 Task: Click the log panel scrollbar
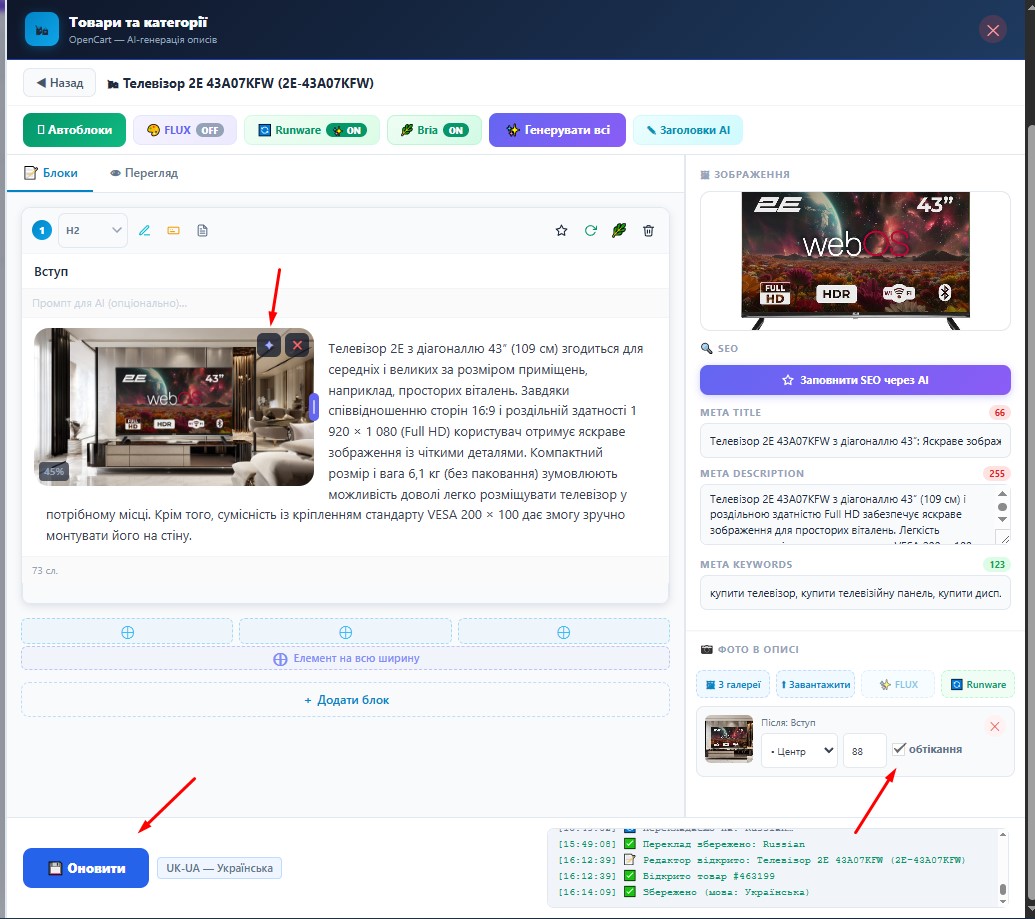pos(1003,866)
